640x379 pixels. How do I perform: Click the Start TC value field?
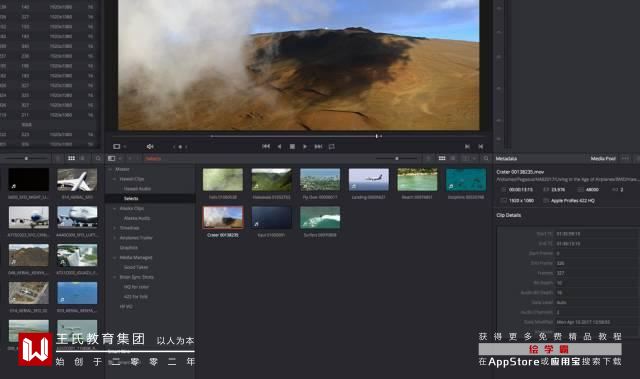coord(596,234)
